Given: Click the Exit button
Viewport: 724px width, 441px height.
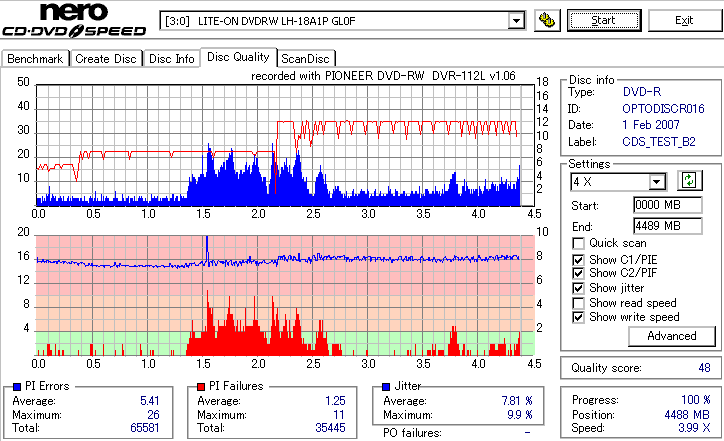Looking at the screenshot, I should 684,20.
